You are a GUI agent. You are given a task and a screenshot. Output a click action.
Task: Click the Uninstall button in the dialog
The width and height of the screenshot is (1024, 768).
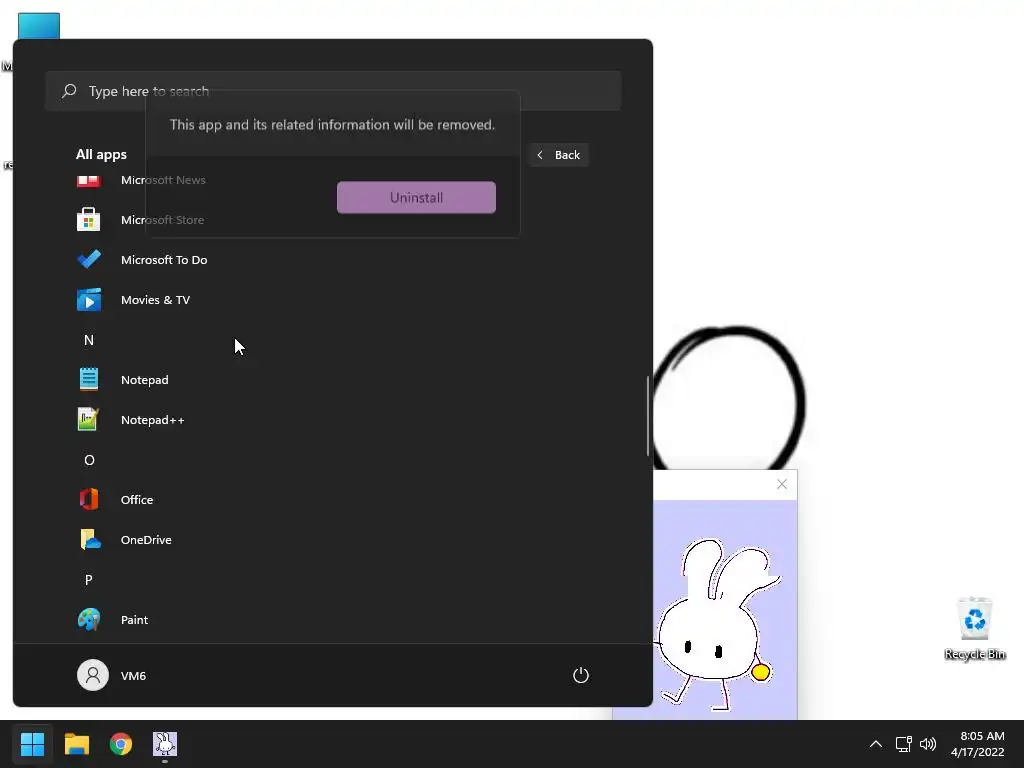click(x=416, y=197)
